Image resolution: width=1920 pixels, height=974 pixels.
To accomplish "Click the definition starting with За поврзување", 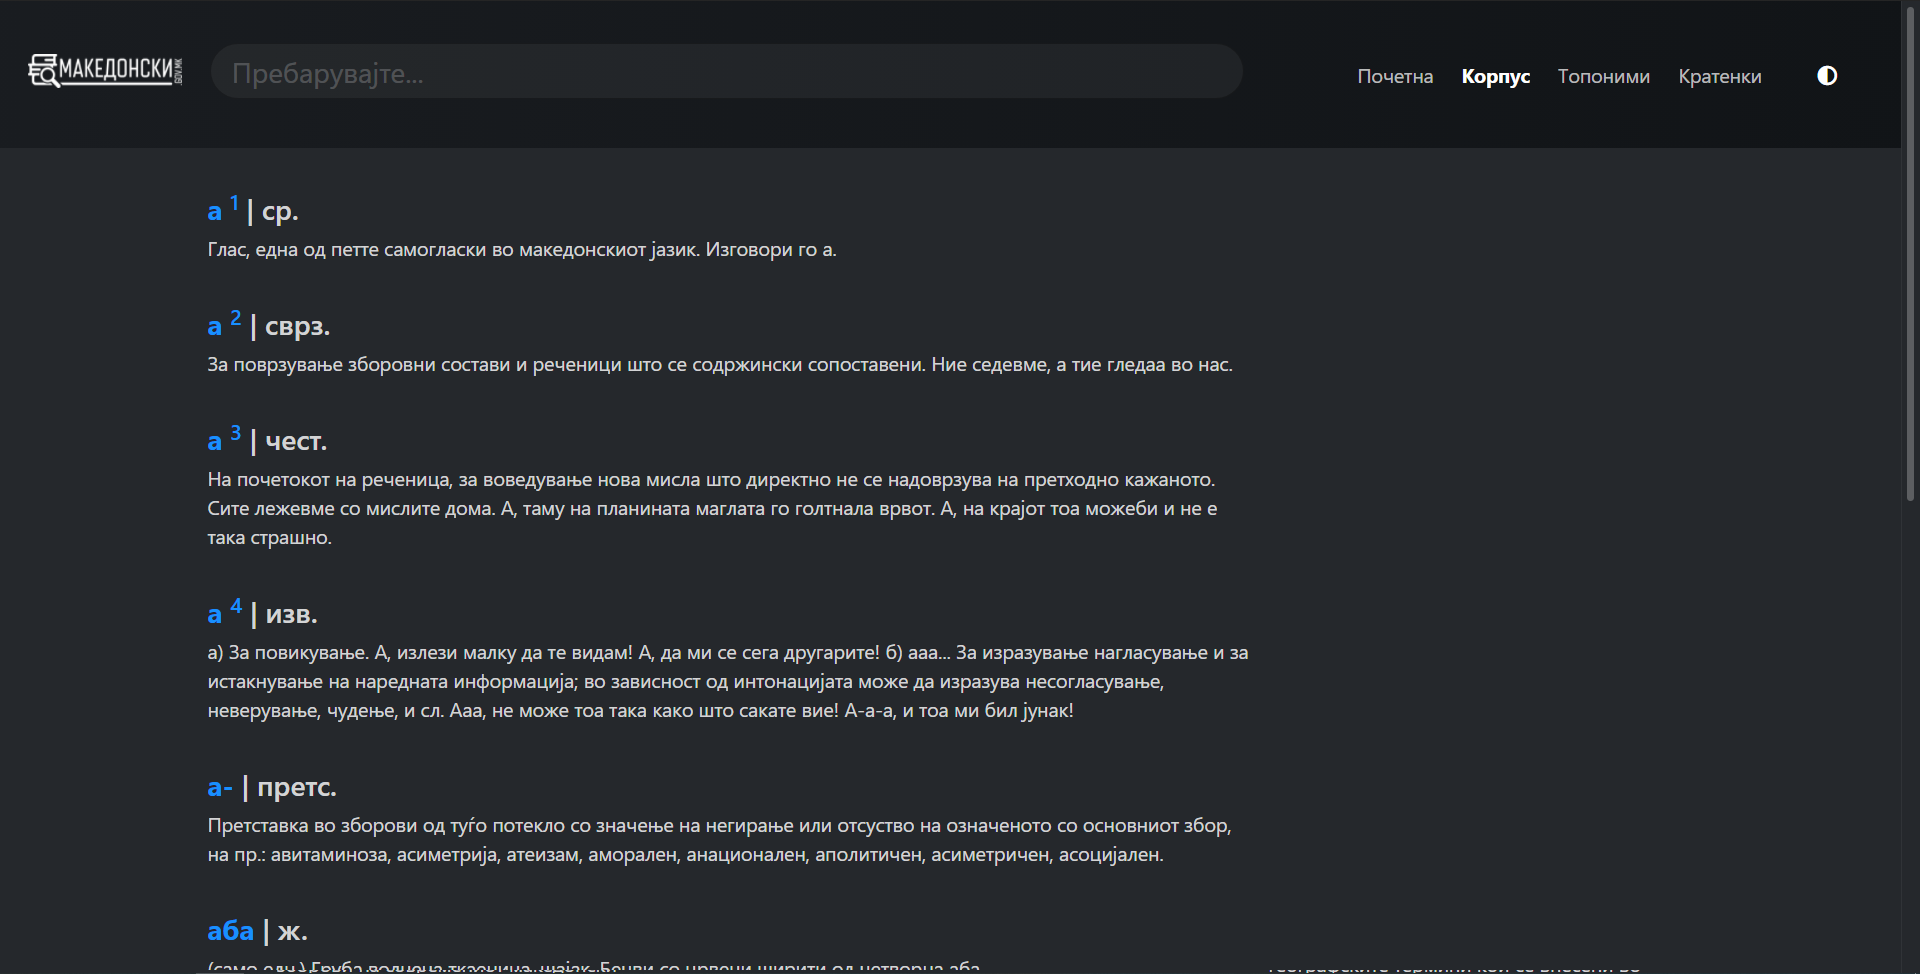I will tap(719, 365).
